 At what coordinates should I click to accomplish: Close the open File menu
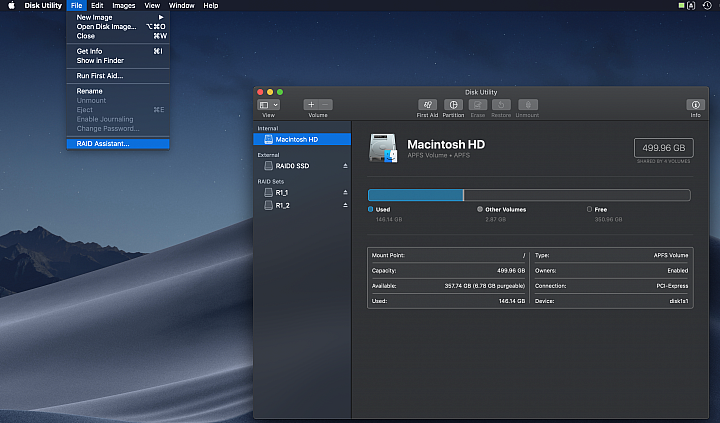click(76, 6)
